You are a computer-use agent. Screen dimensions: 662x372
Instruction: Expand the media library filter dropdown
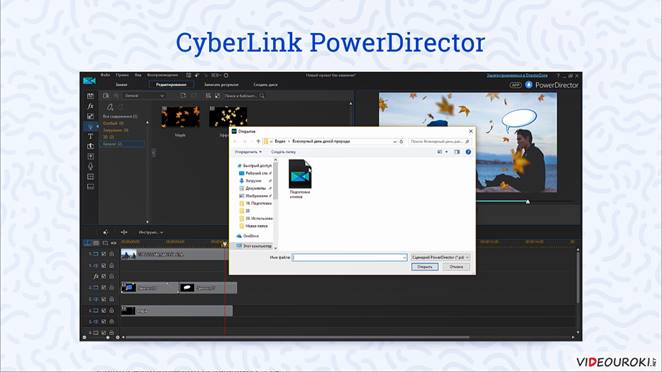(x=144, y=96)
